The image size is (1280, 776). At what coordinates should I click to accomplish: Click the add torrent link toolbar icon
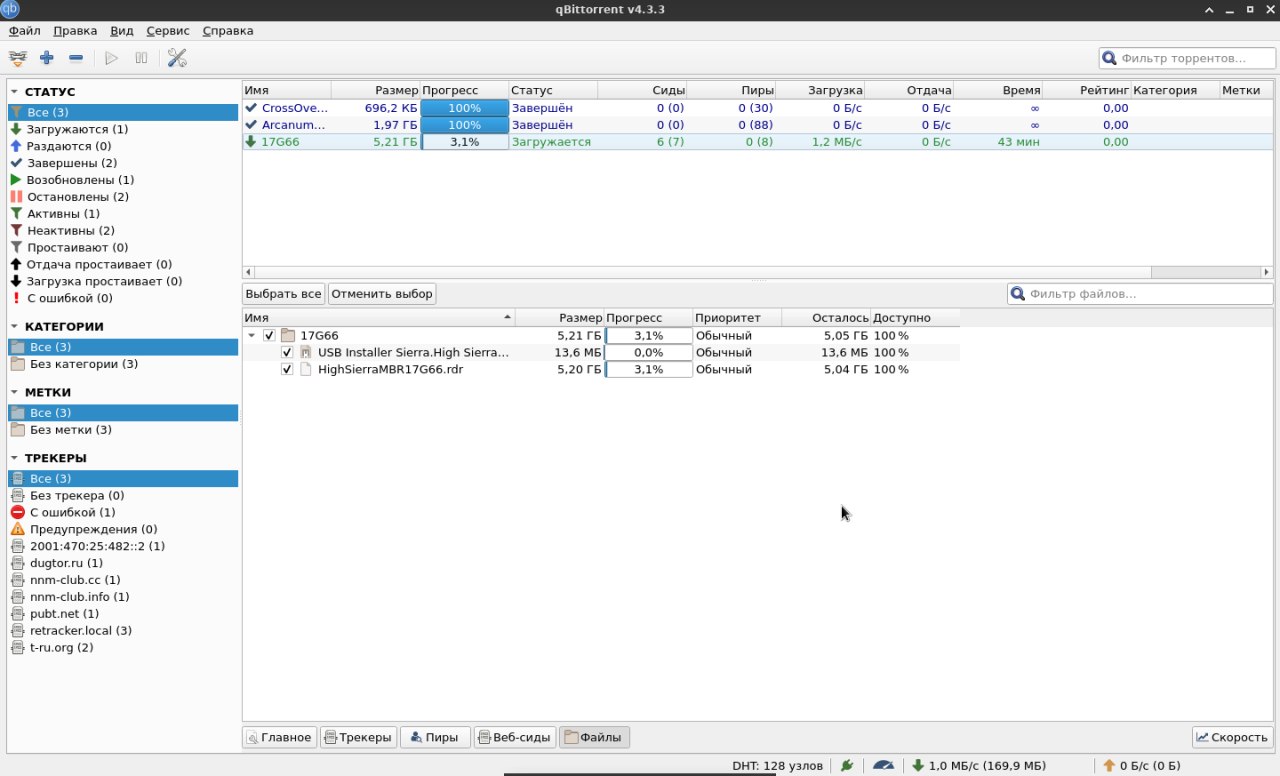pos(18,59)
